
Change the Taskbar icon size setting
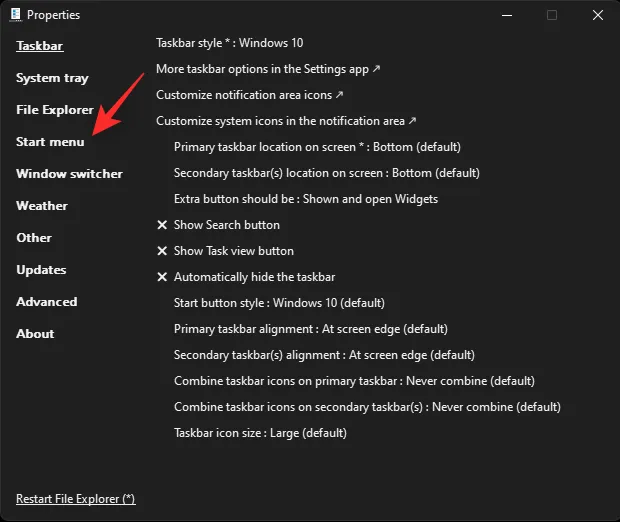(x=260, y=433)
